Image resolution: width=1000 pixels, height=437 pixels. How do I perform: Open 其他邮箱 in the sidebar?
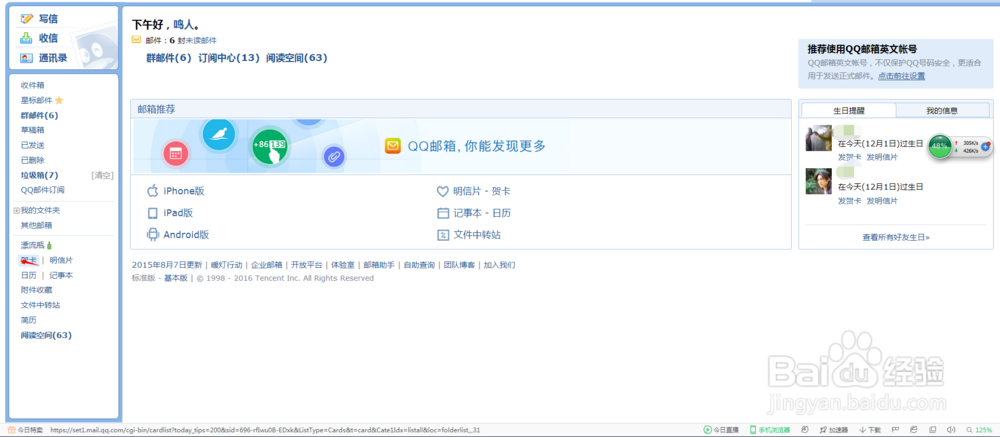(x=36, y=225)
